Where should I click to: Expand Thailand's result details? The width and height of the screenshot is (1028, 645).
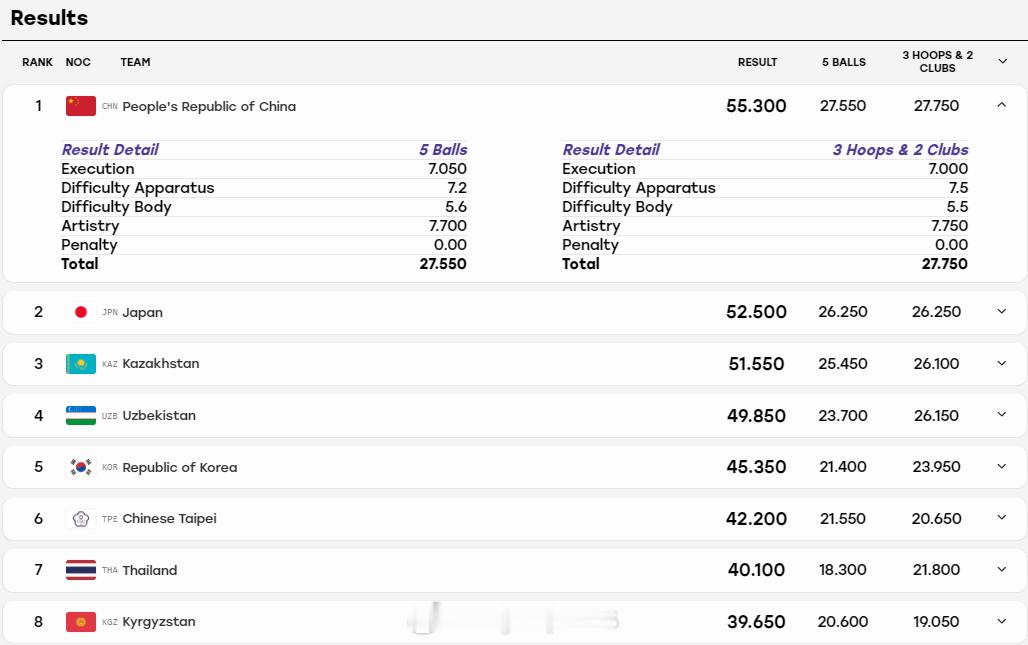pos(1002,569)
